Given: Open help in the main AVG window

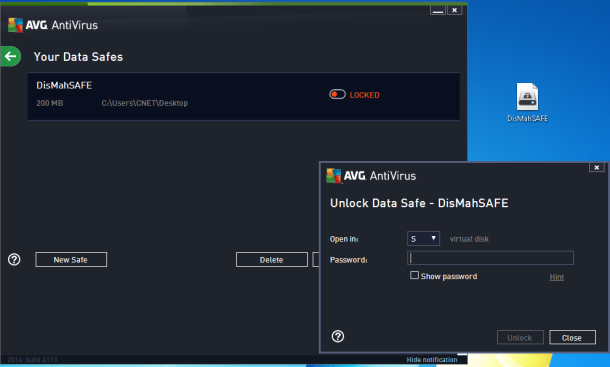Looking at the screenshot, I should (x=14, y=259).
